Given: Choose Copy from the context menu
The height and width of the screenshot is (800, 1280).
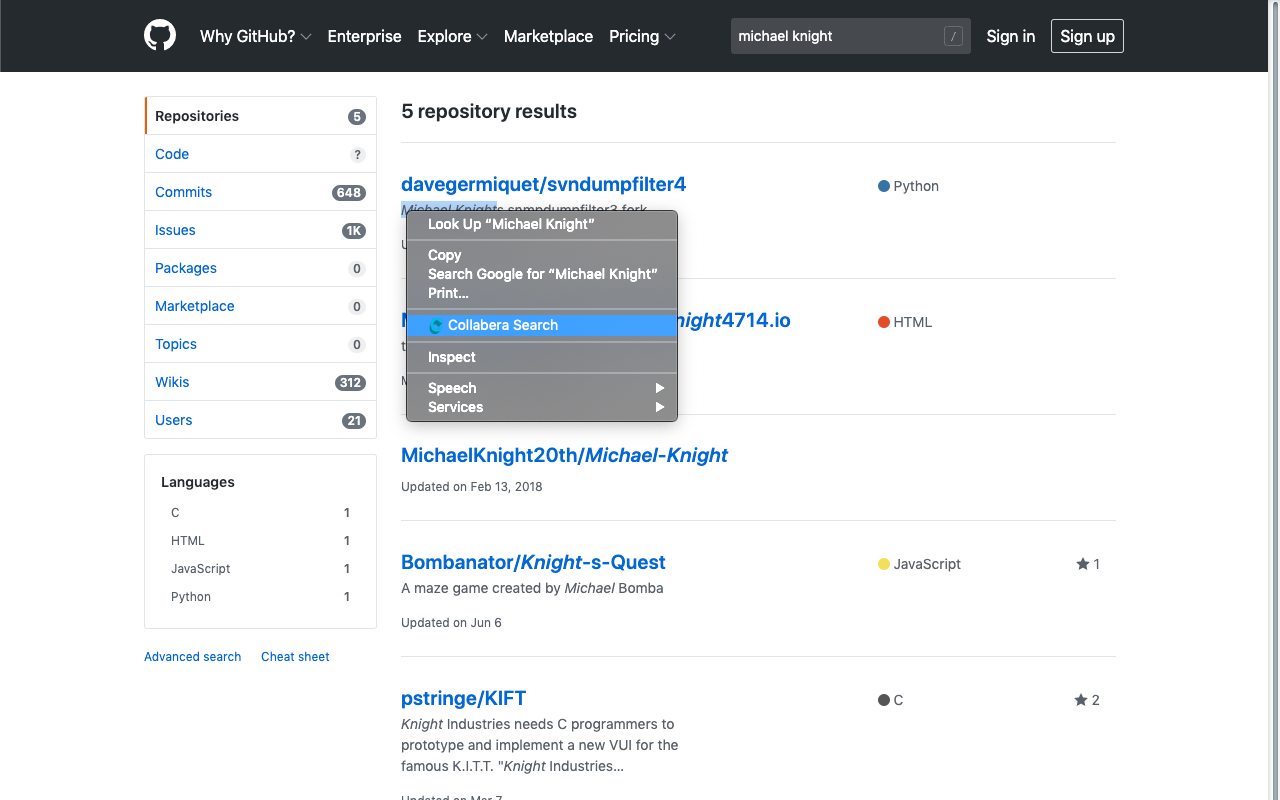Looking at the screenshot, I should (444, 255).
